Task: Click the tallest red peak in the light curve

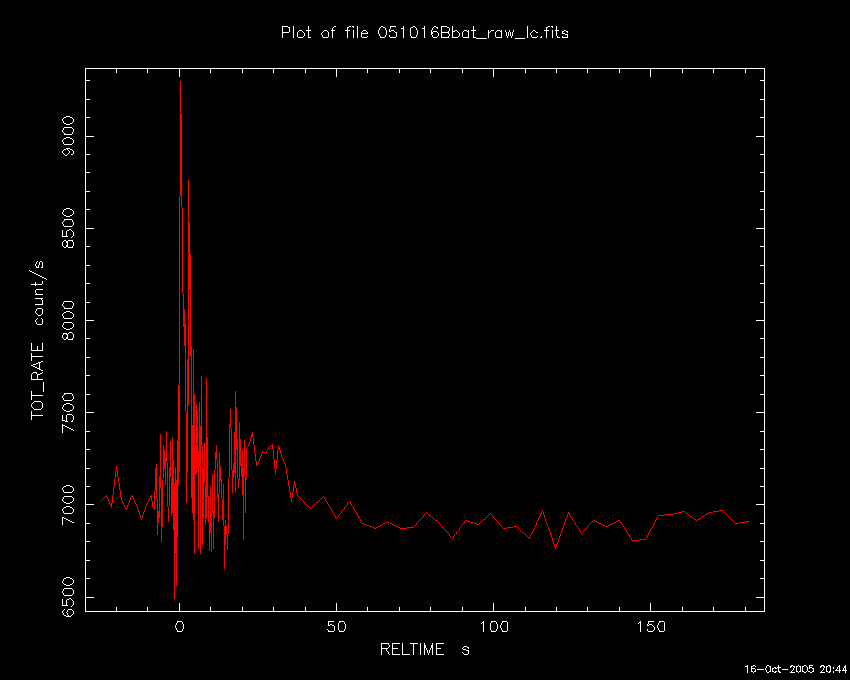Action: pyautogui.click(x=181, y=82)
